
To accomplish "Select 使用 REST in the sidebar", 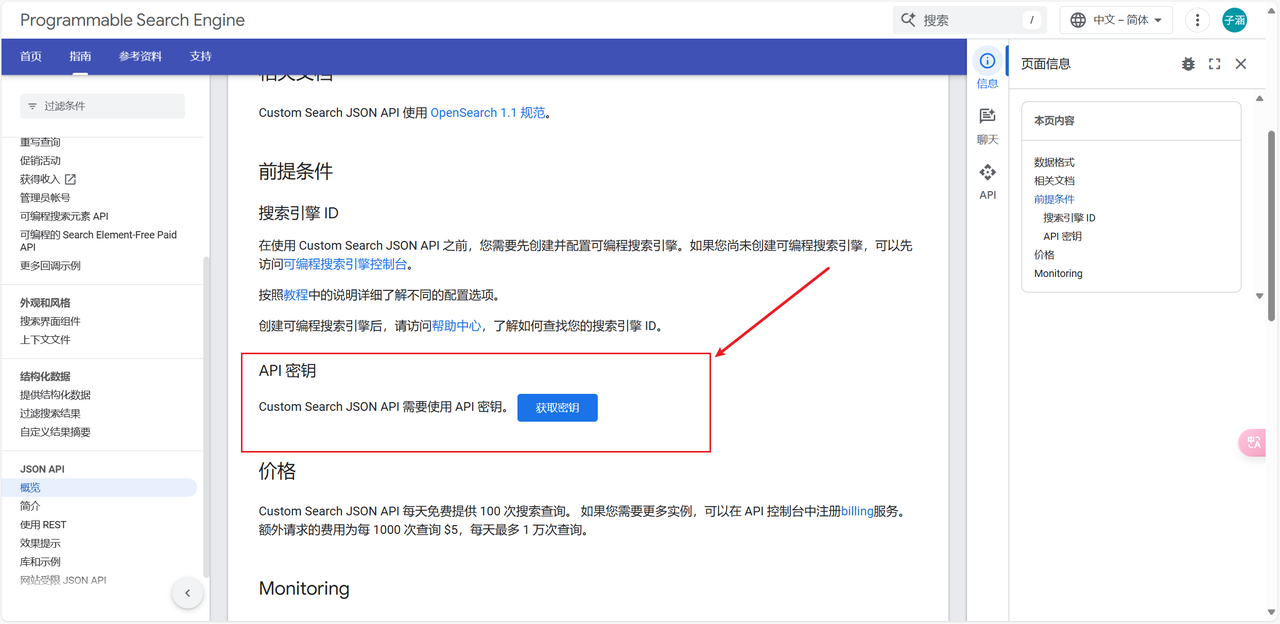I will (x=43, y=525).
